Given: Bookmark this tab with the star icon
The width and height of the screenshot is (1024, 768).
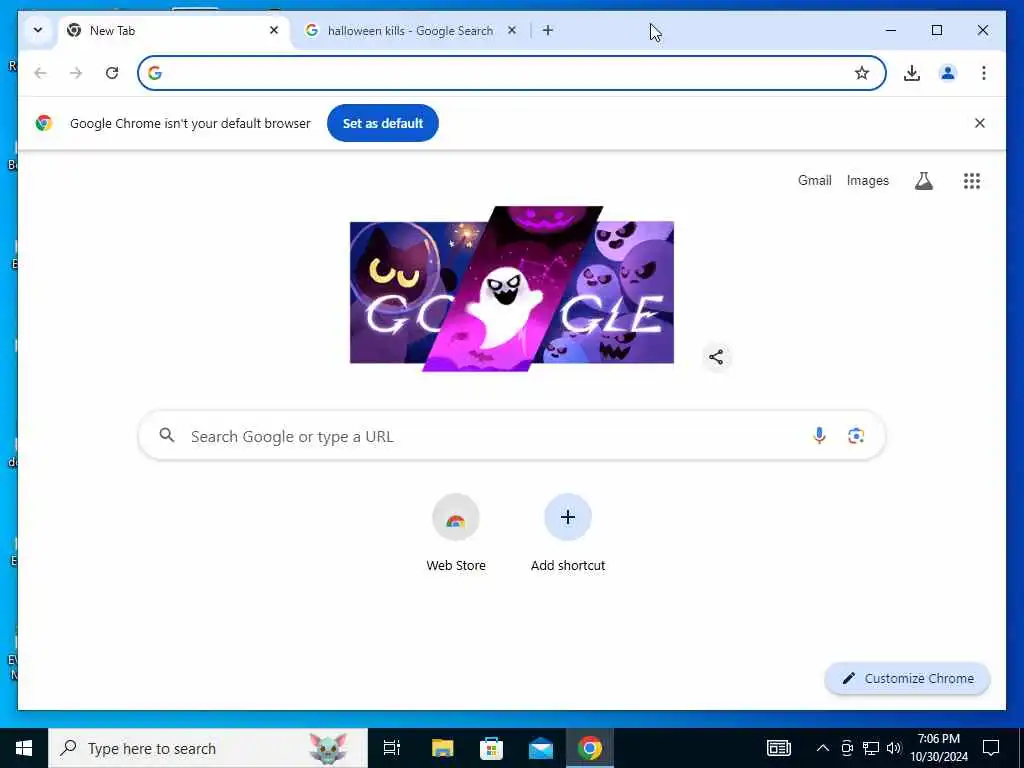Looking at the screenshot, I should [x=862, y=73].
